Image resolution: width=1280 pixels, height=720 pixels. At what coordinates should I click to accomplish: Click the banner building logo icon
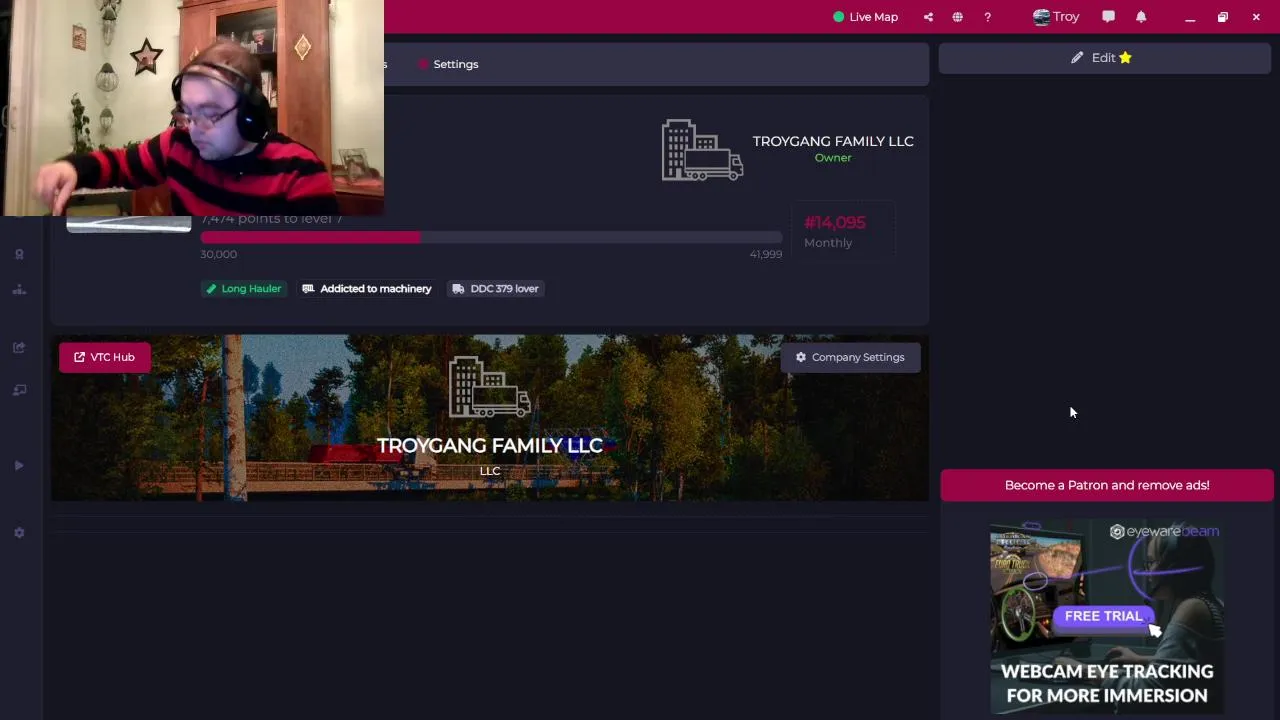[x=489, y=388]
